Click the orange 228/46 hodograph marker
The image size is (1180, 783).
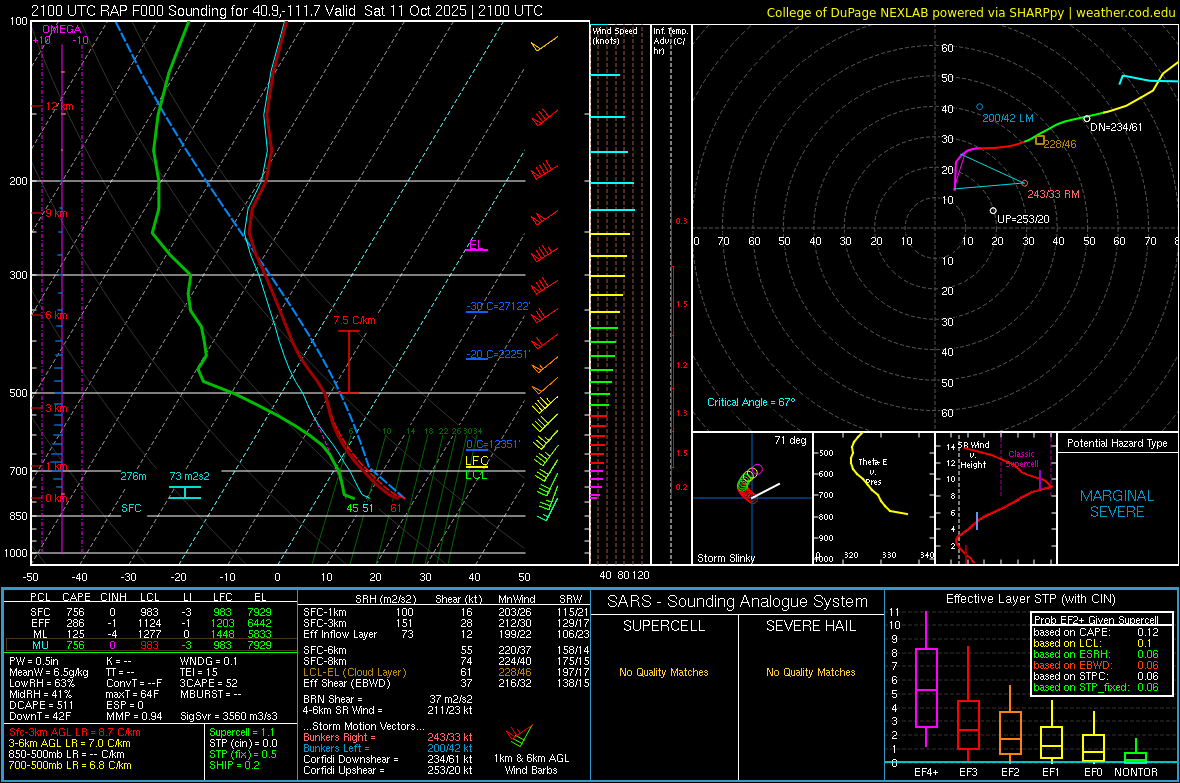coord(1060,144)
